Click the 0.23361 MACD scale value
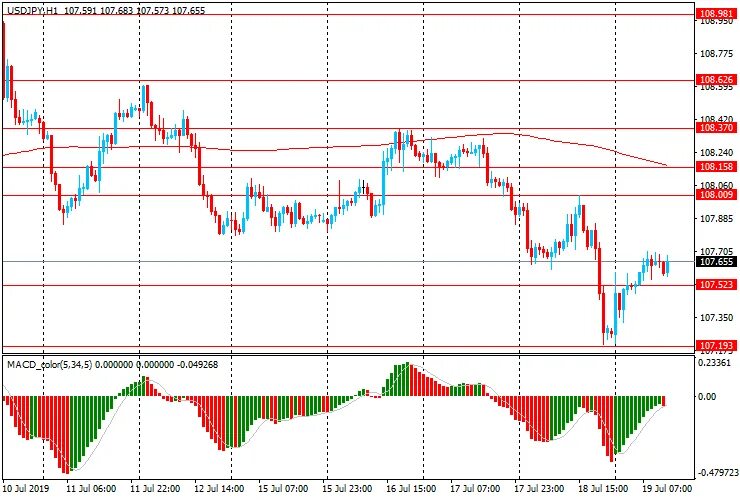 717,363
